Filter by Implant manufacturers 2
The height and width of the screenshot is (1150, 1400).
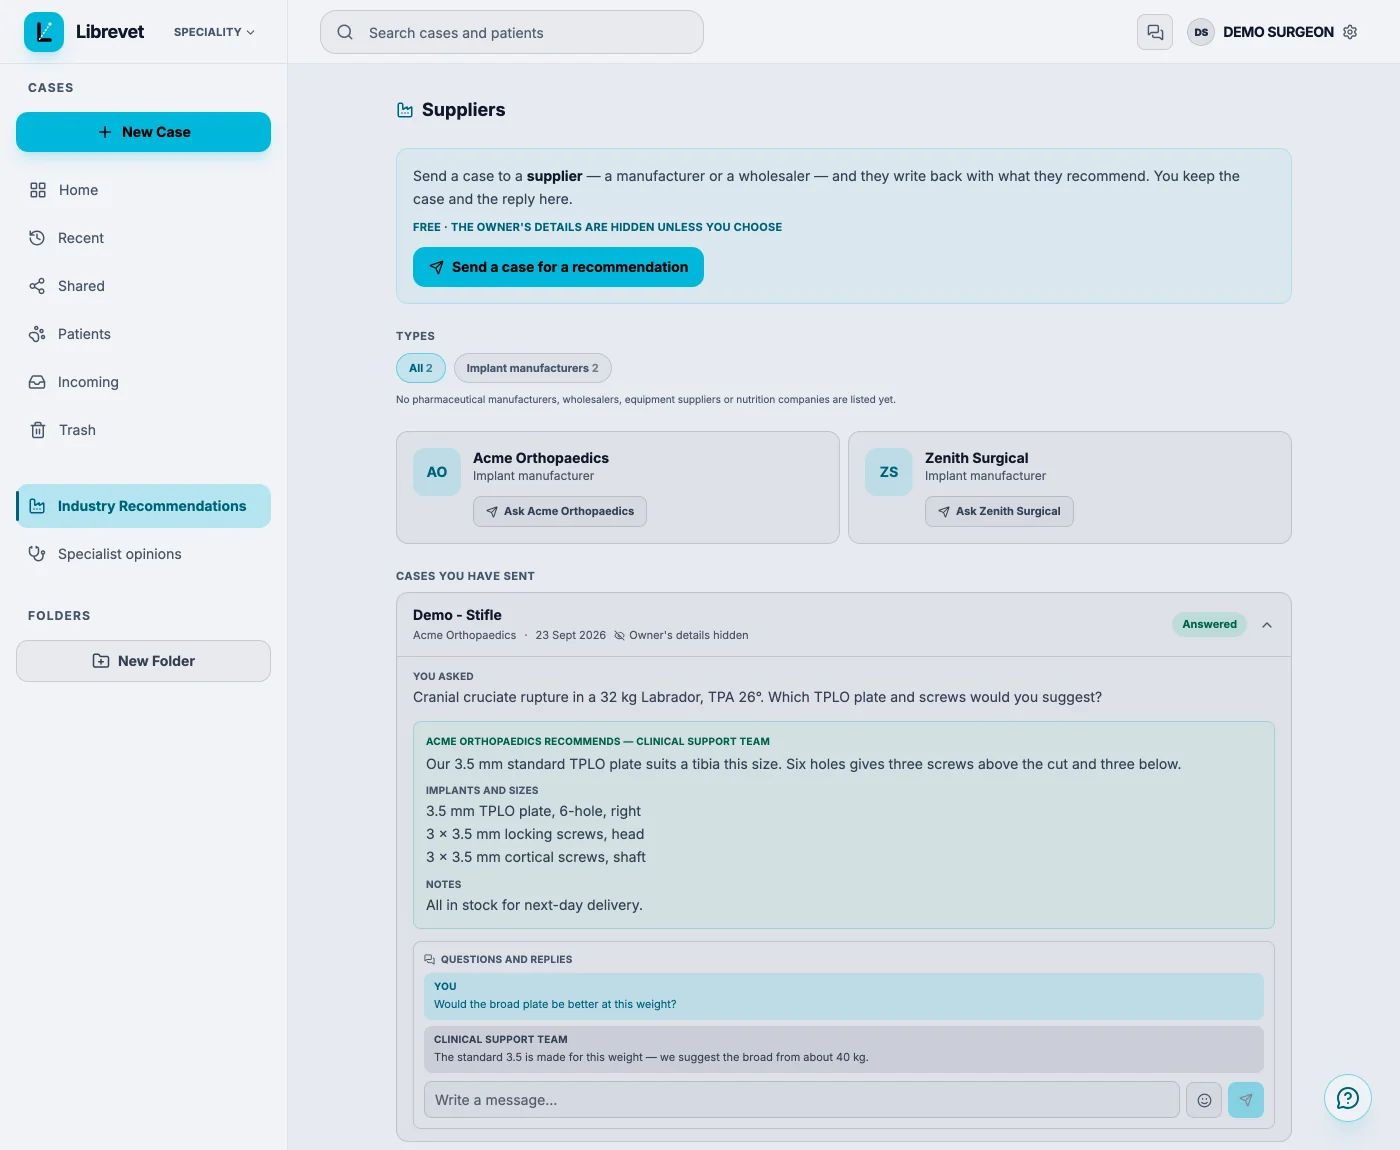click(x=532, y=368)
